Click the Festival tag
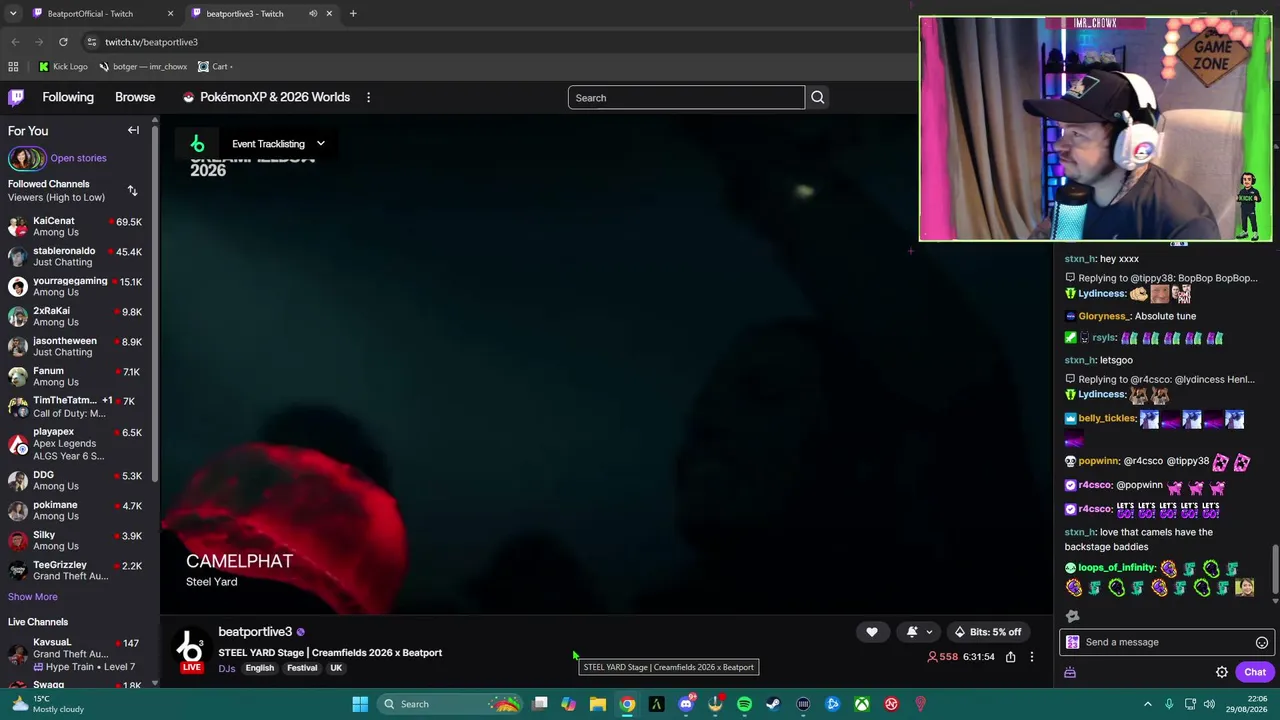The width and height of the screenshot is (1280, 720). tap(302, 668)
